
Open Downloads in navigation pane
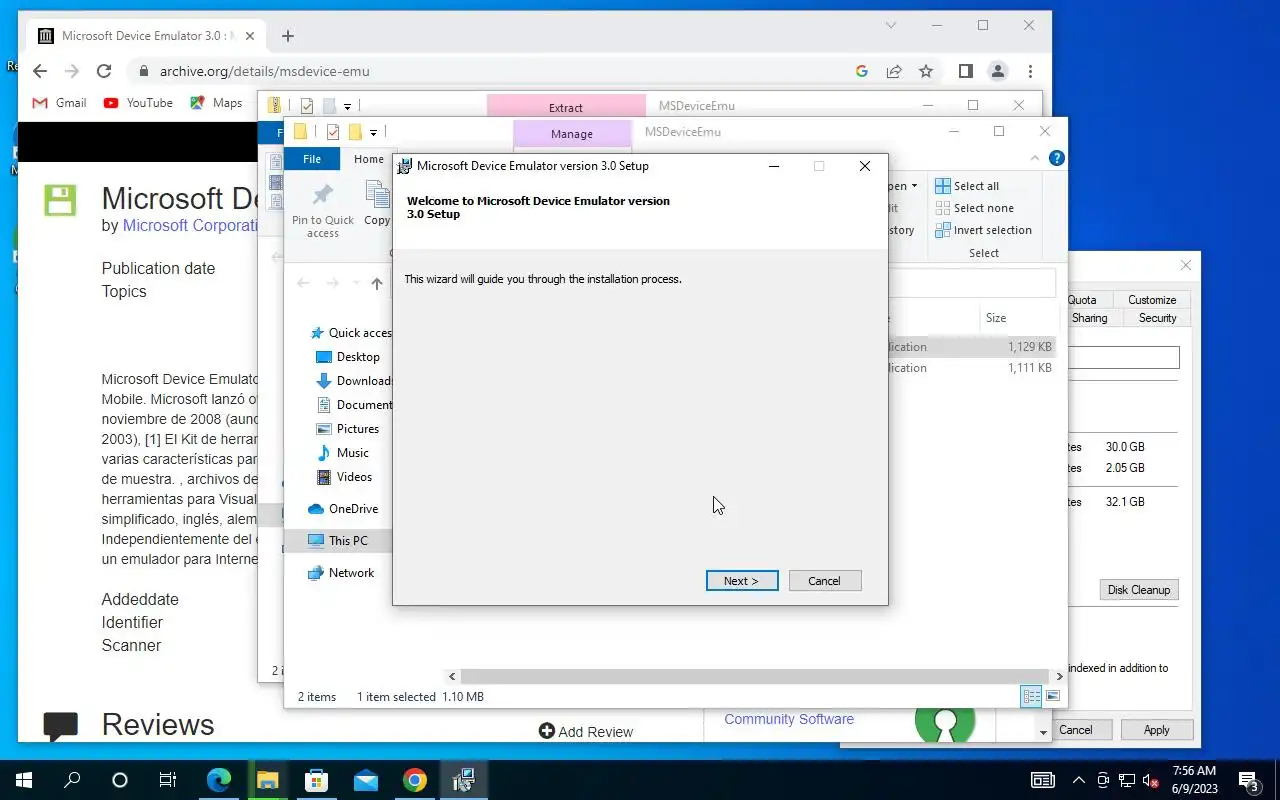coord(354,381)
